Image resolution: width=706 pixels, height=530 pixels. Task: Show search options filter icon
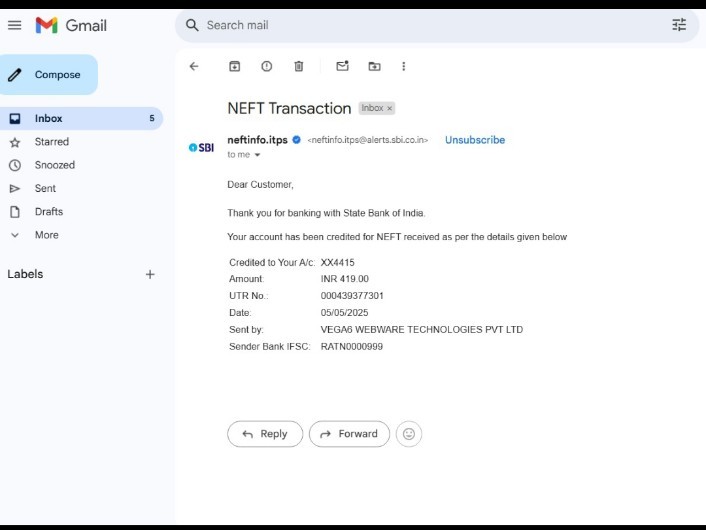click(x=679, y=25)
